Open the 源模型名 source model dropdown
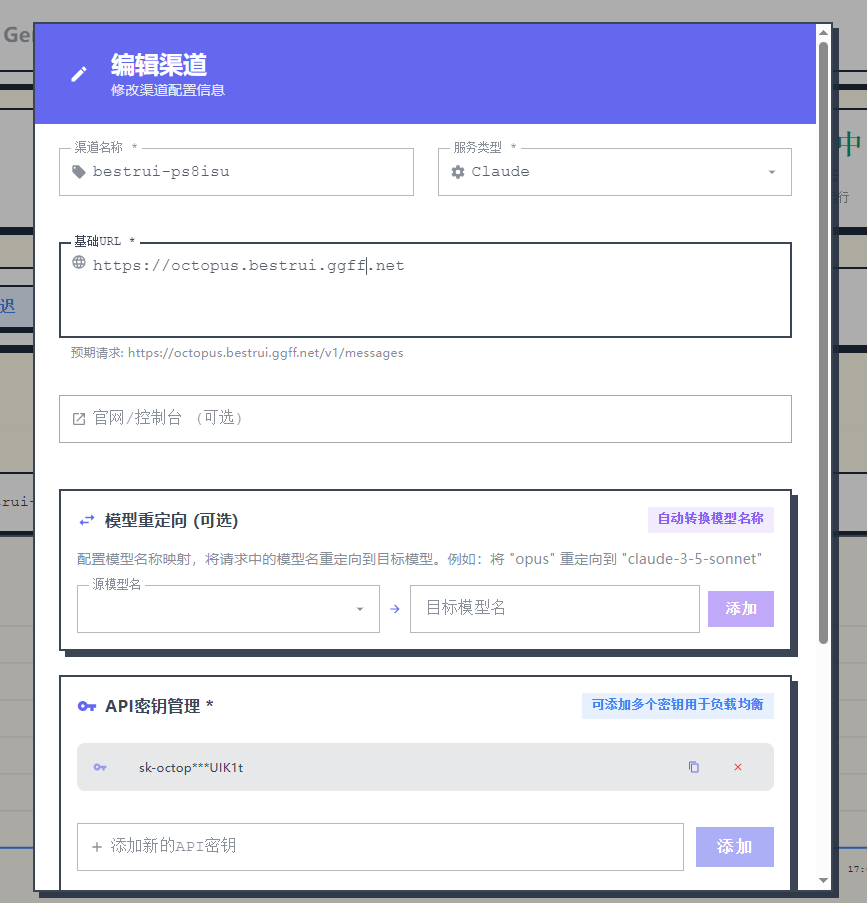 pyautogui.click(x=228, y=609)
